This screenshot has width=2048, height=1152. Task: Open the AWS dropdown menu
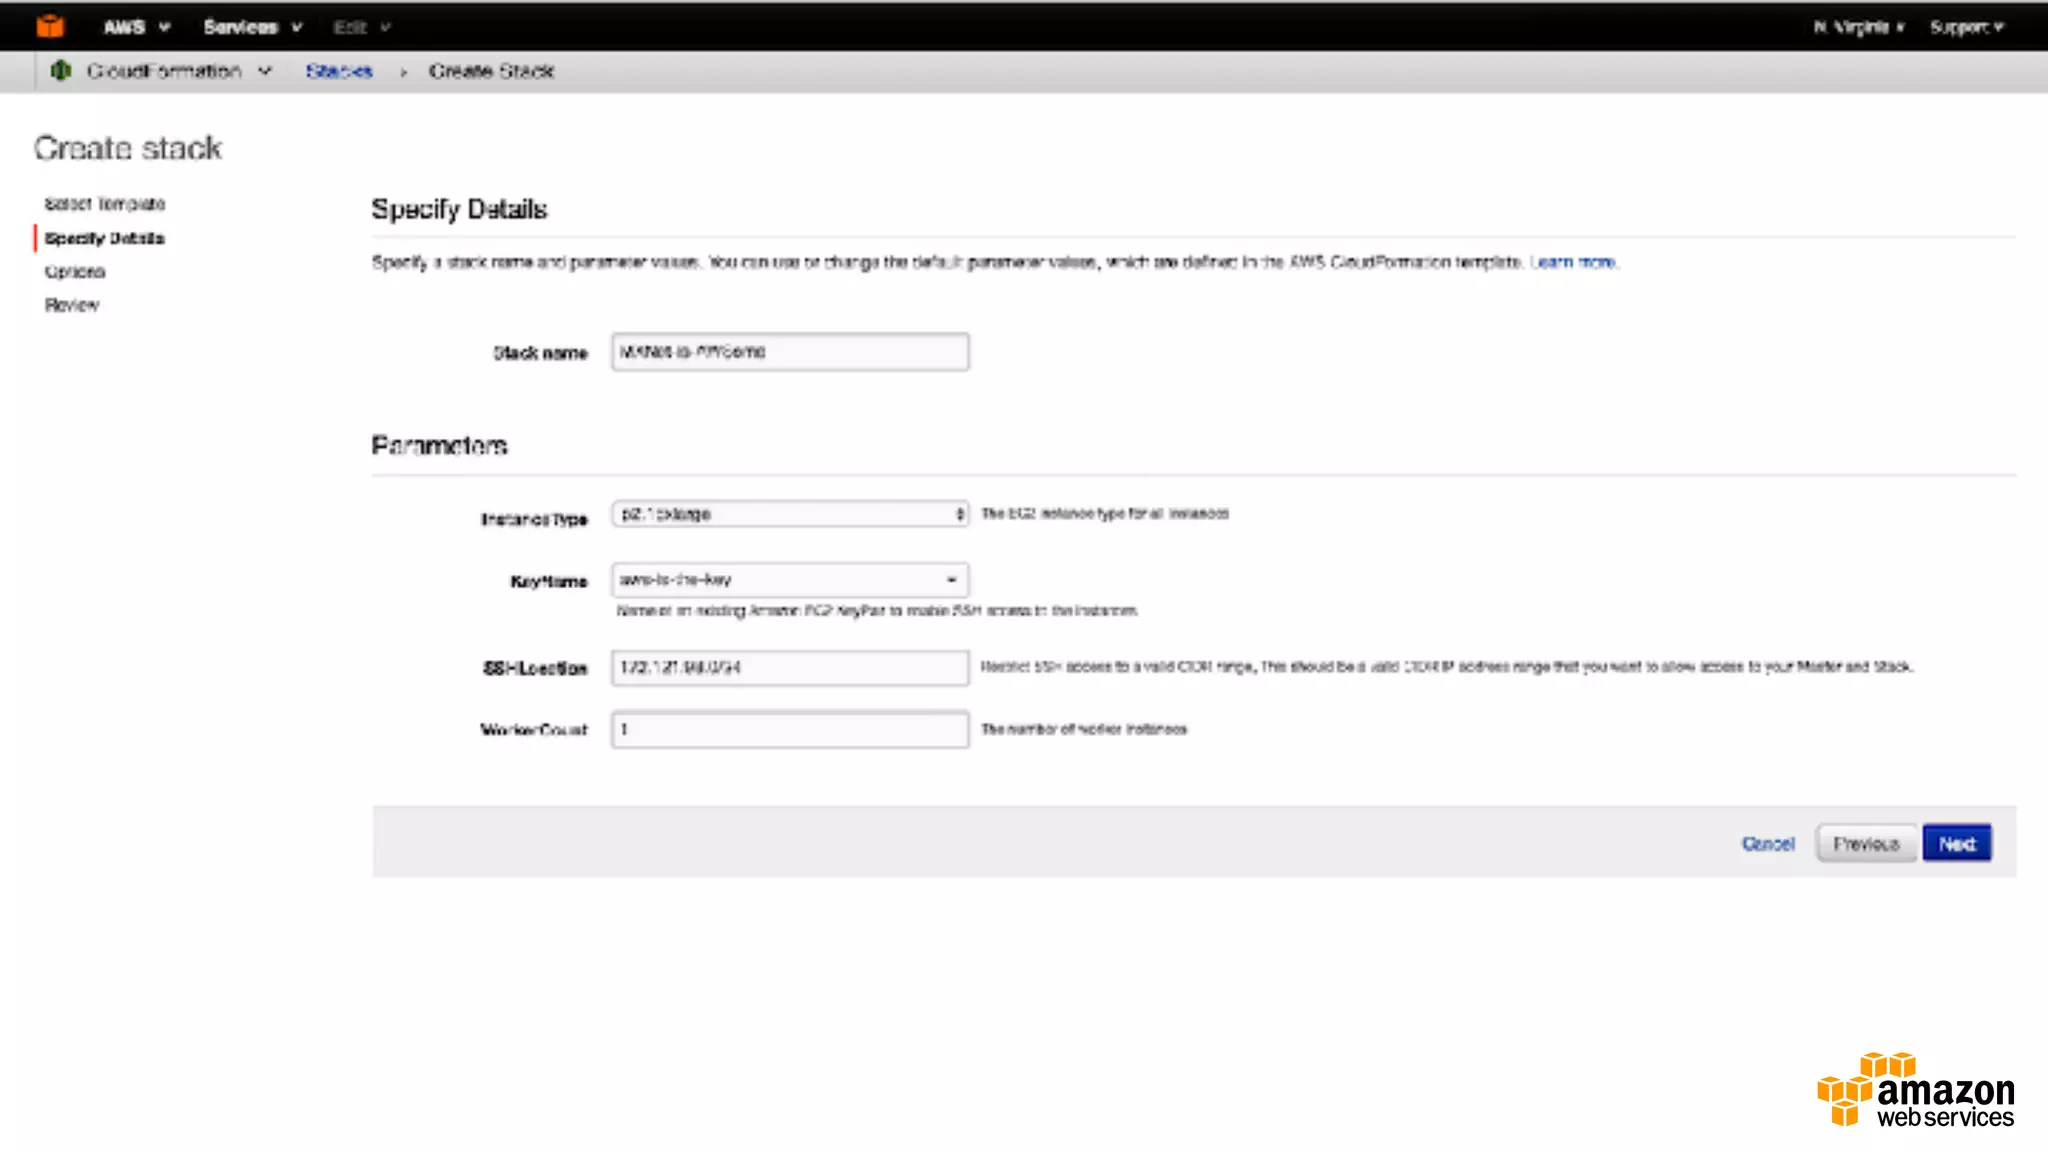[x=136, y=27]
